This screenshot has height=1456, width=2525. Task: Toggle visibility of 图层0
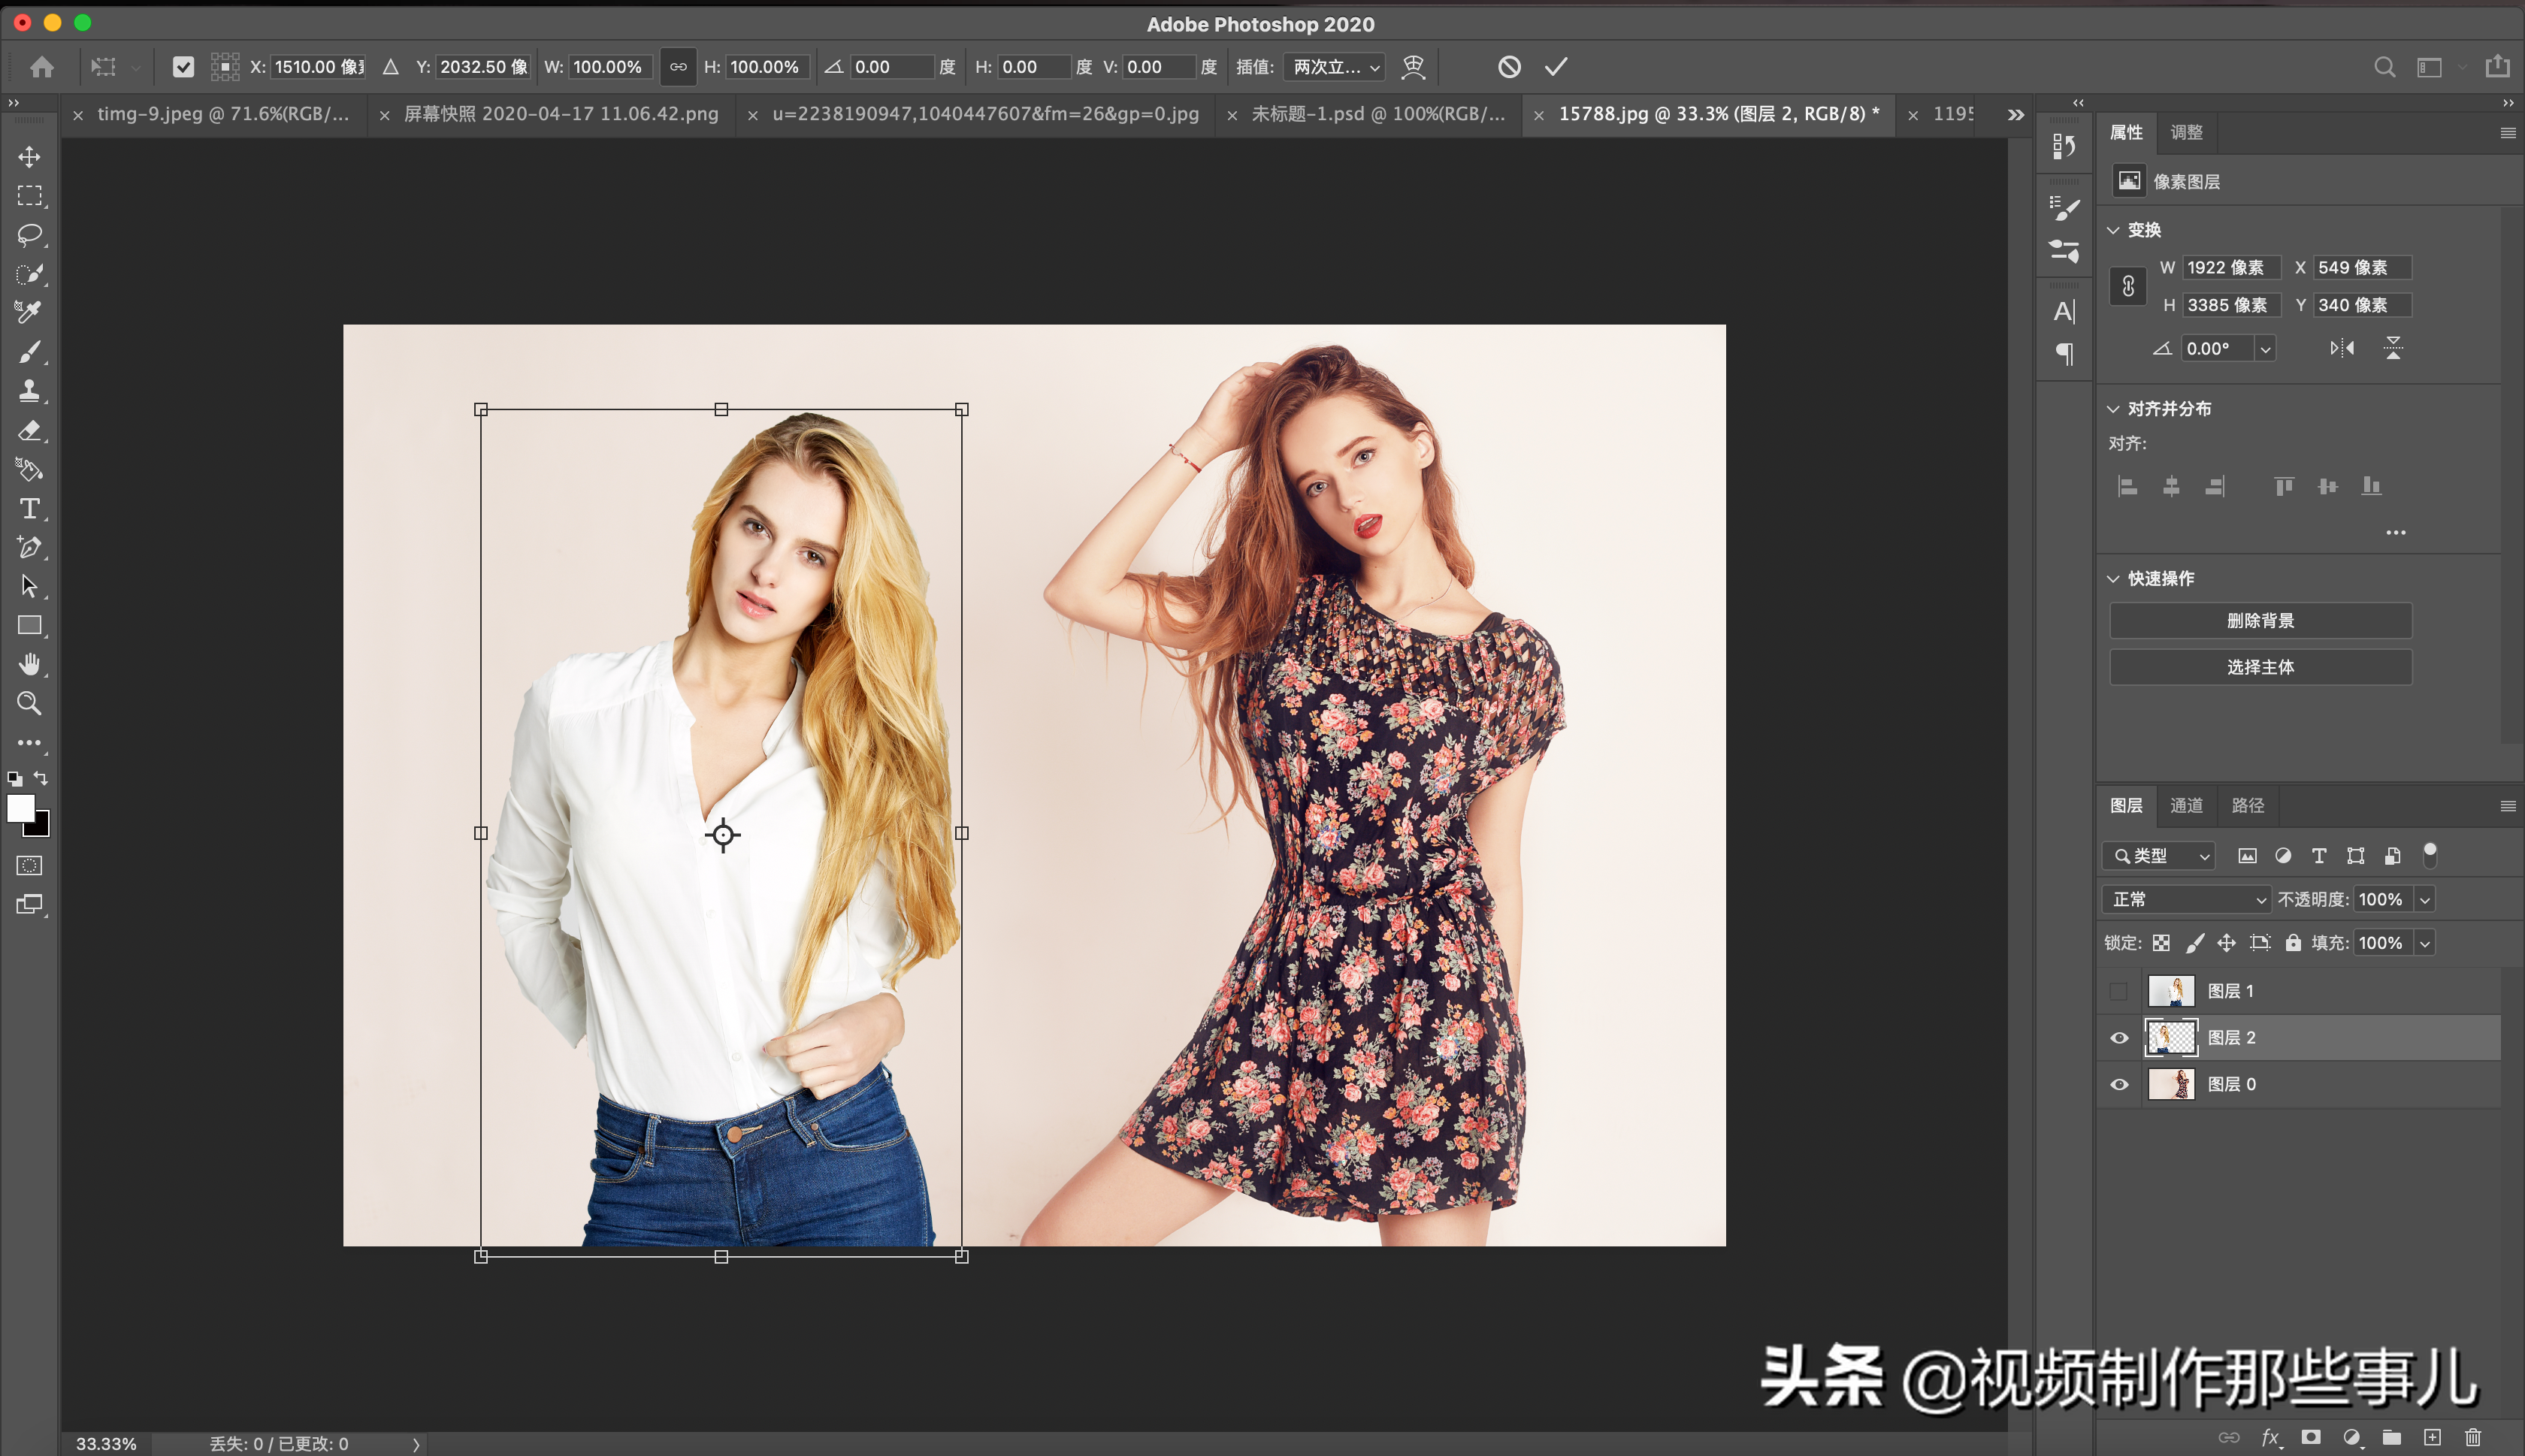coord(2119,1083)
